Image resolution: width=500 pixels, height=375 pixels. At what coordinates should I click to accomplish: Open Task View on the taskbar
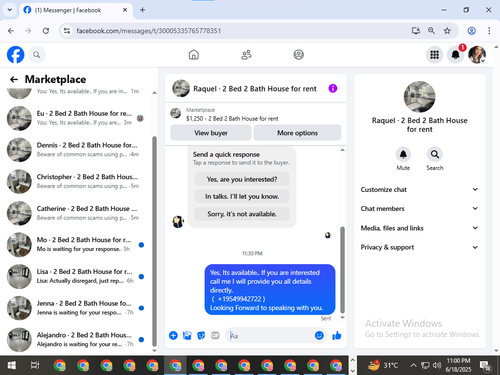click(x=35, y=365)
